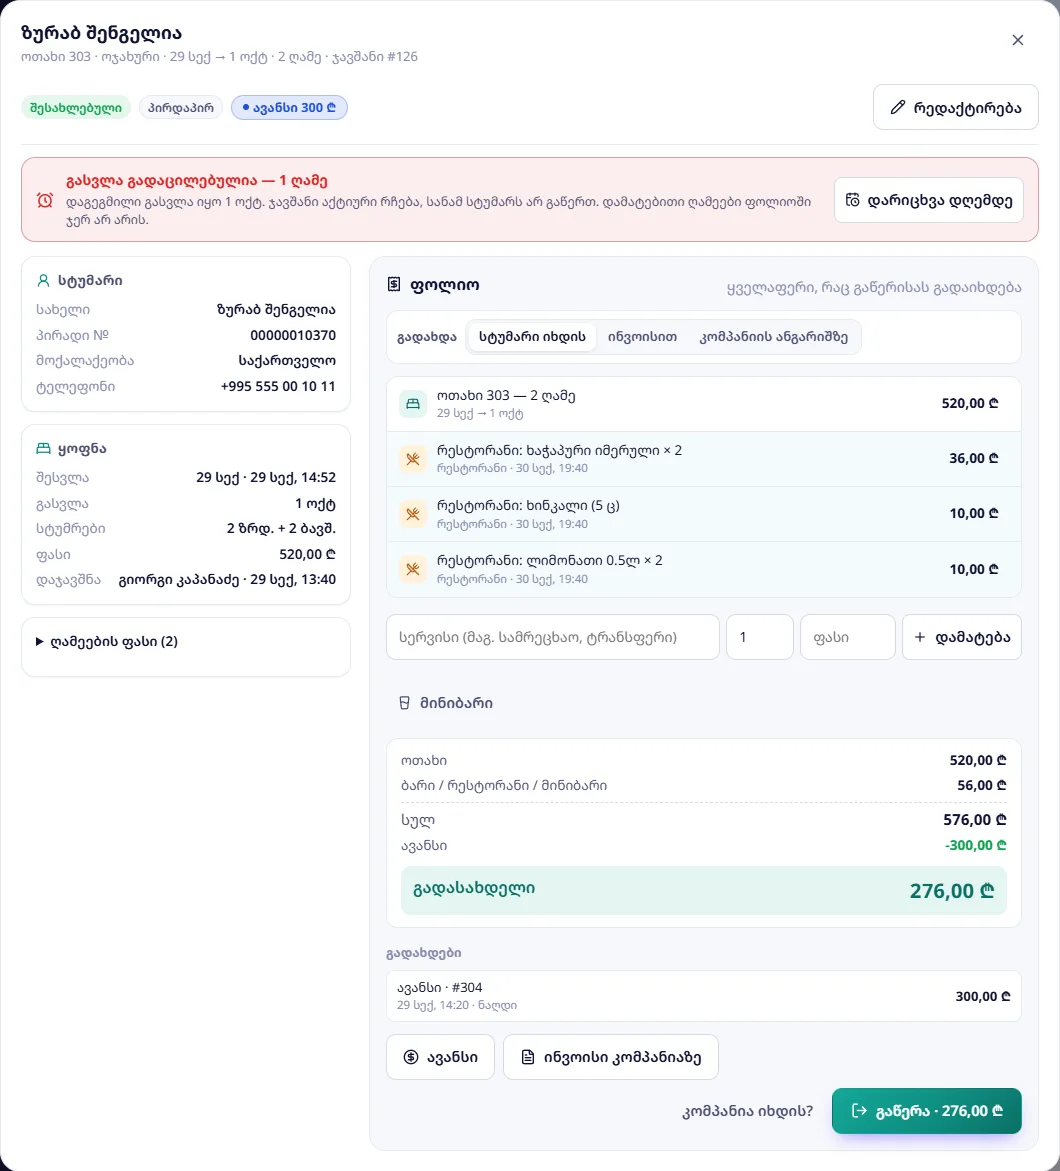Click the 2 ზრდ. + 2 ბავშ. guests value

[281, 529]
